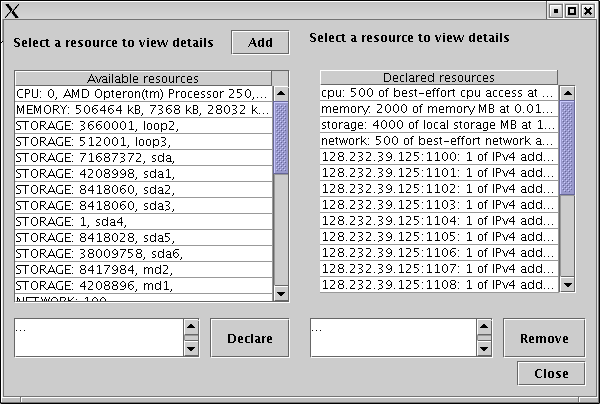Screen dimensions: 600x404
Task: Select declared network: 500 best-effort entry
Action: tap(438, 141)
